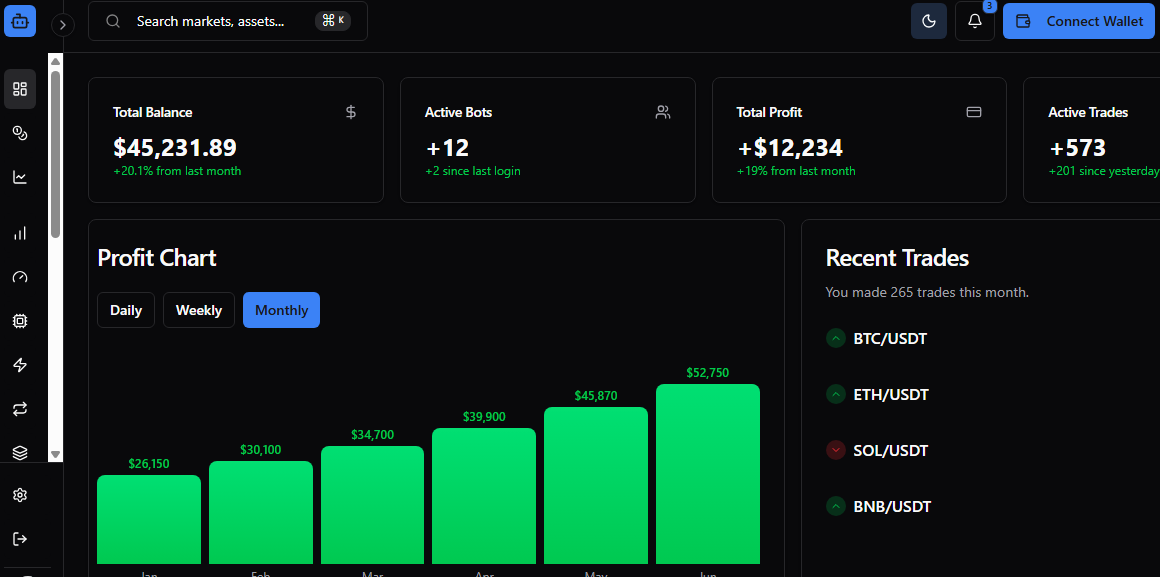Expand the sidebar with the chevron button
Screen dimensions: 1160x577
point(63,25)
